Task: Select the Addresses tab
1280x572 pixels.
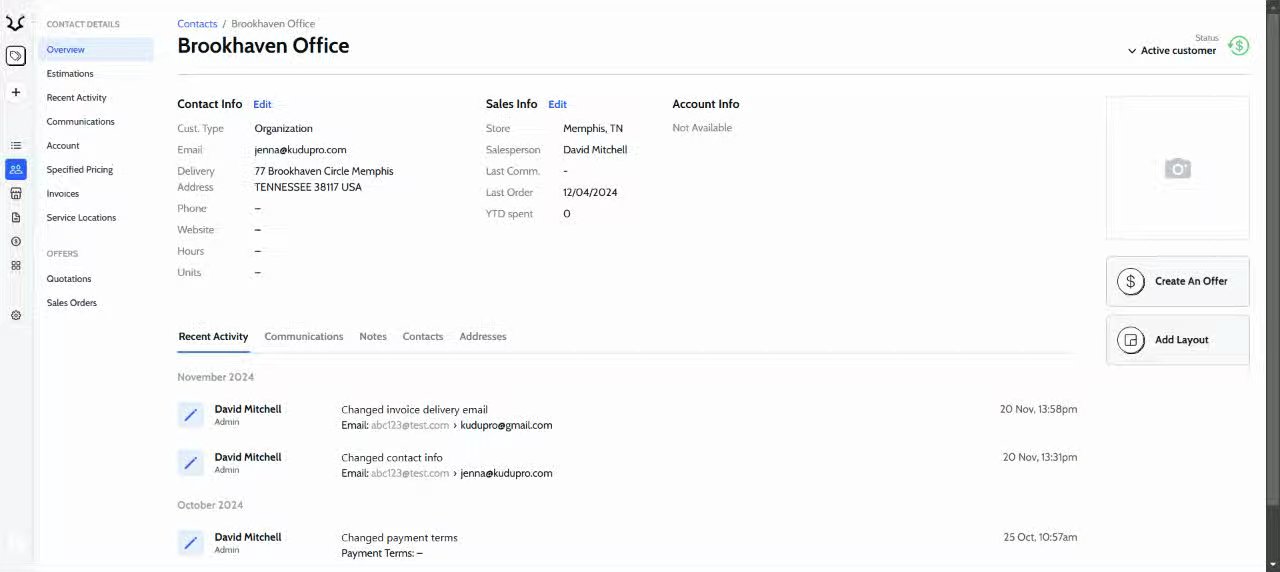Action: 483,337
